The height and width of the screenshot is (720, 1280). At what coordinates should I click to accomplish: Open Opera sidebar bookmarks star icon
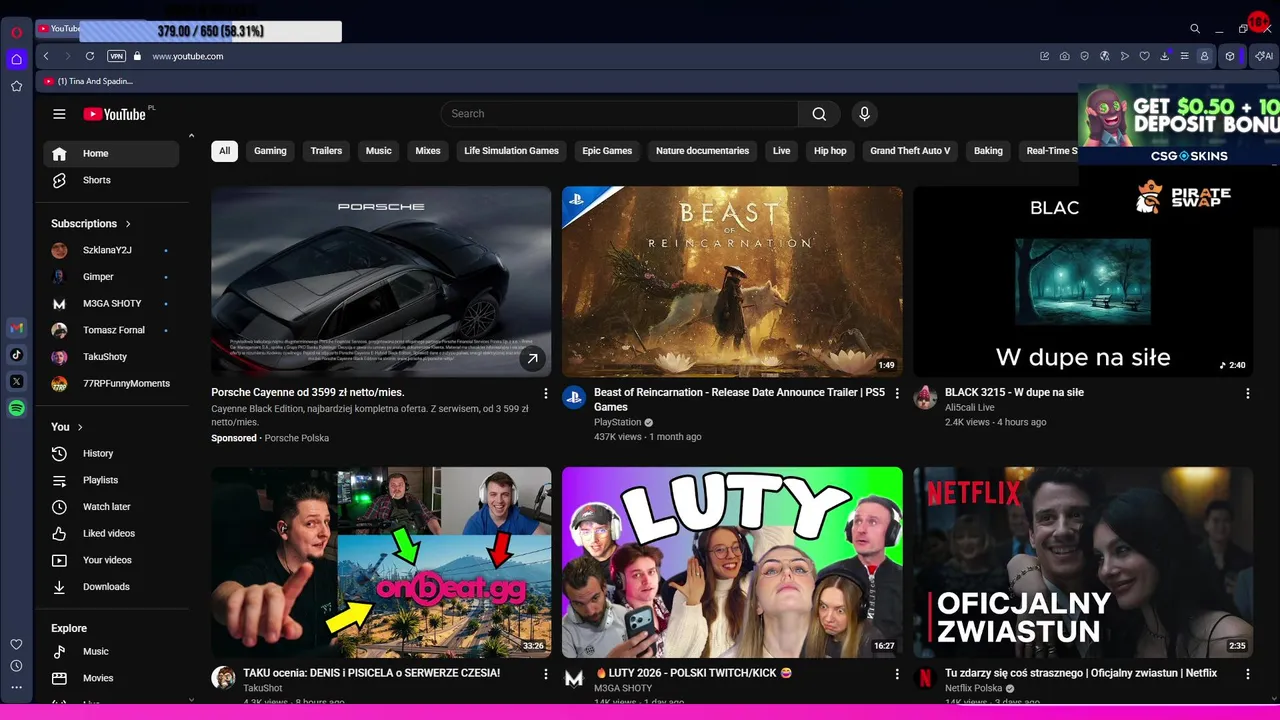click(x=16, y=86)
